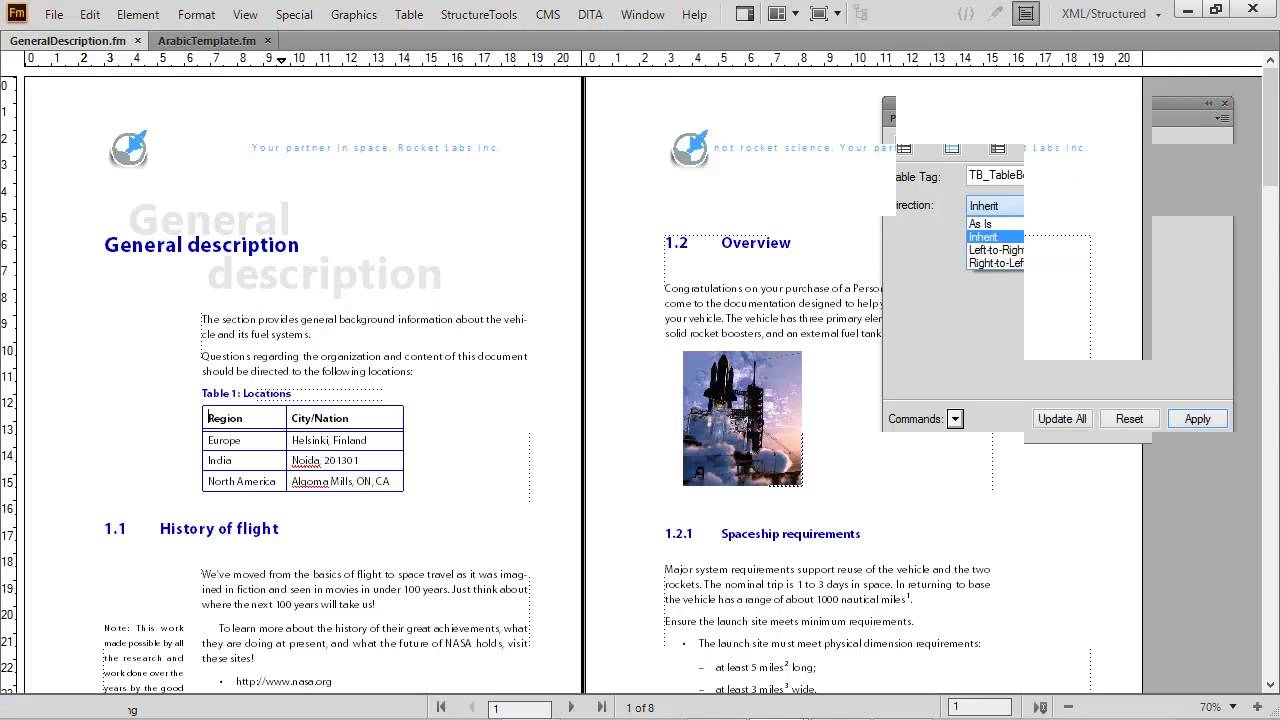Click the screen mode icon
This screenshot has height=720, width=1280.
(819, 14)
